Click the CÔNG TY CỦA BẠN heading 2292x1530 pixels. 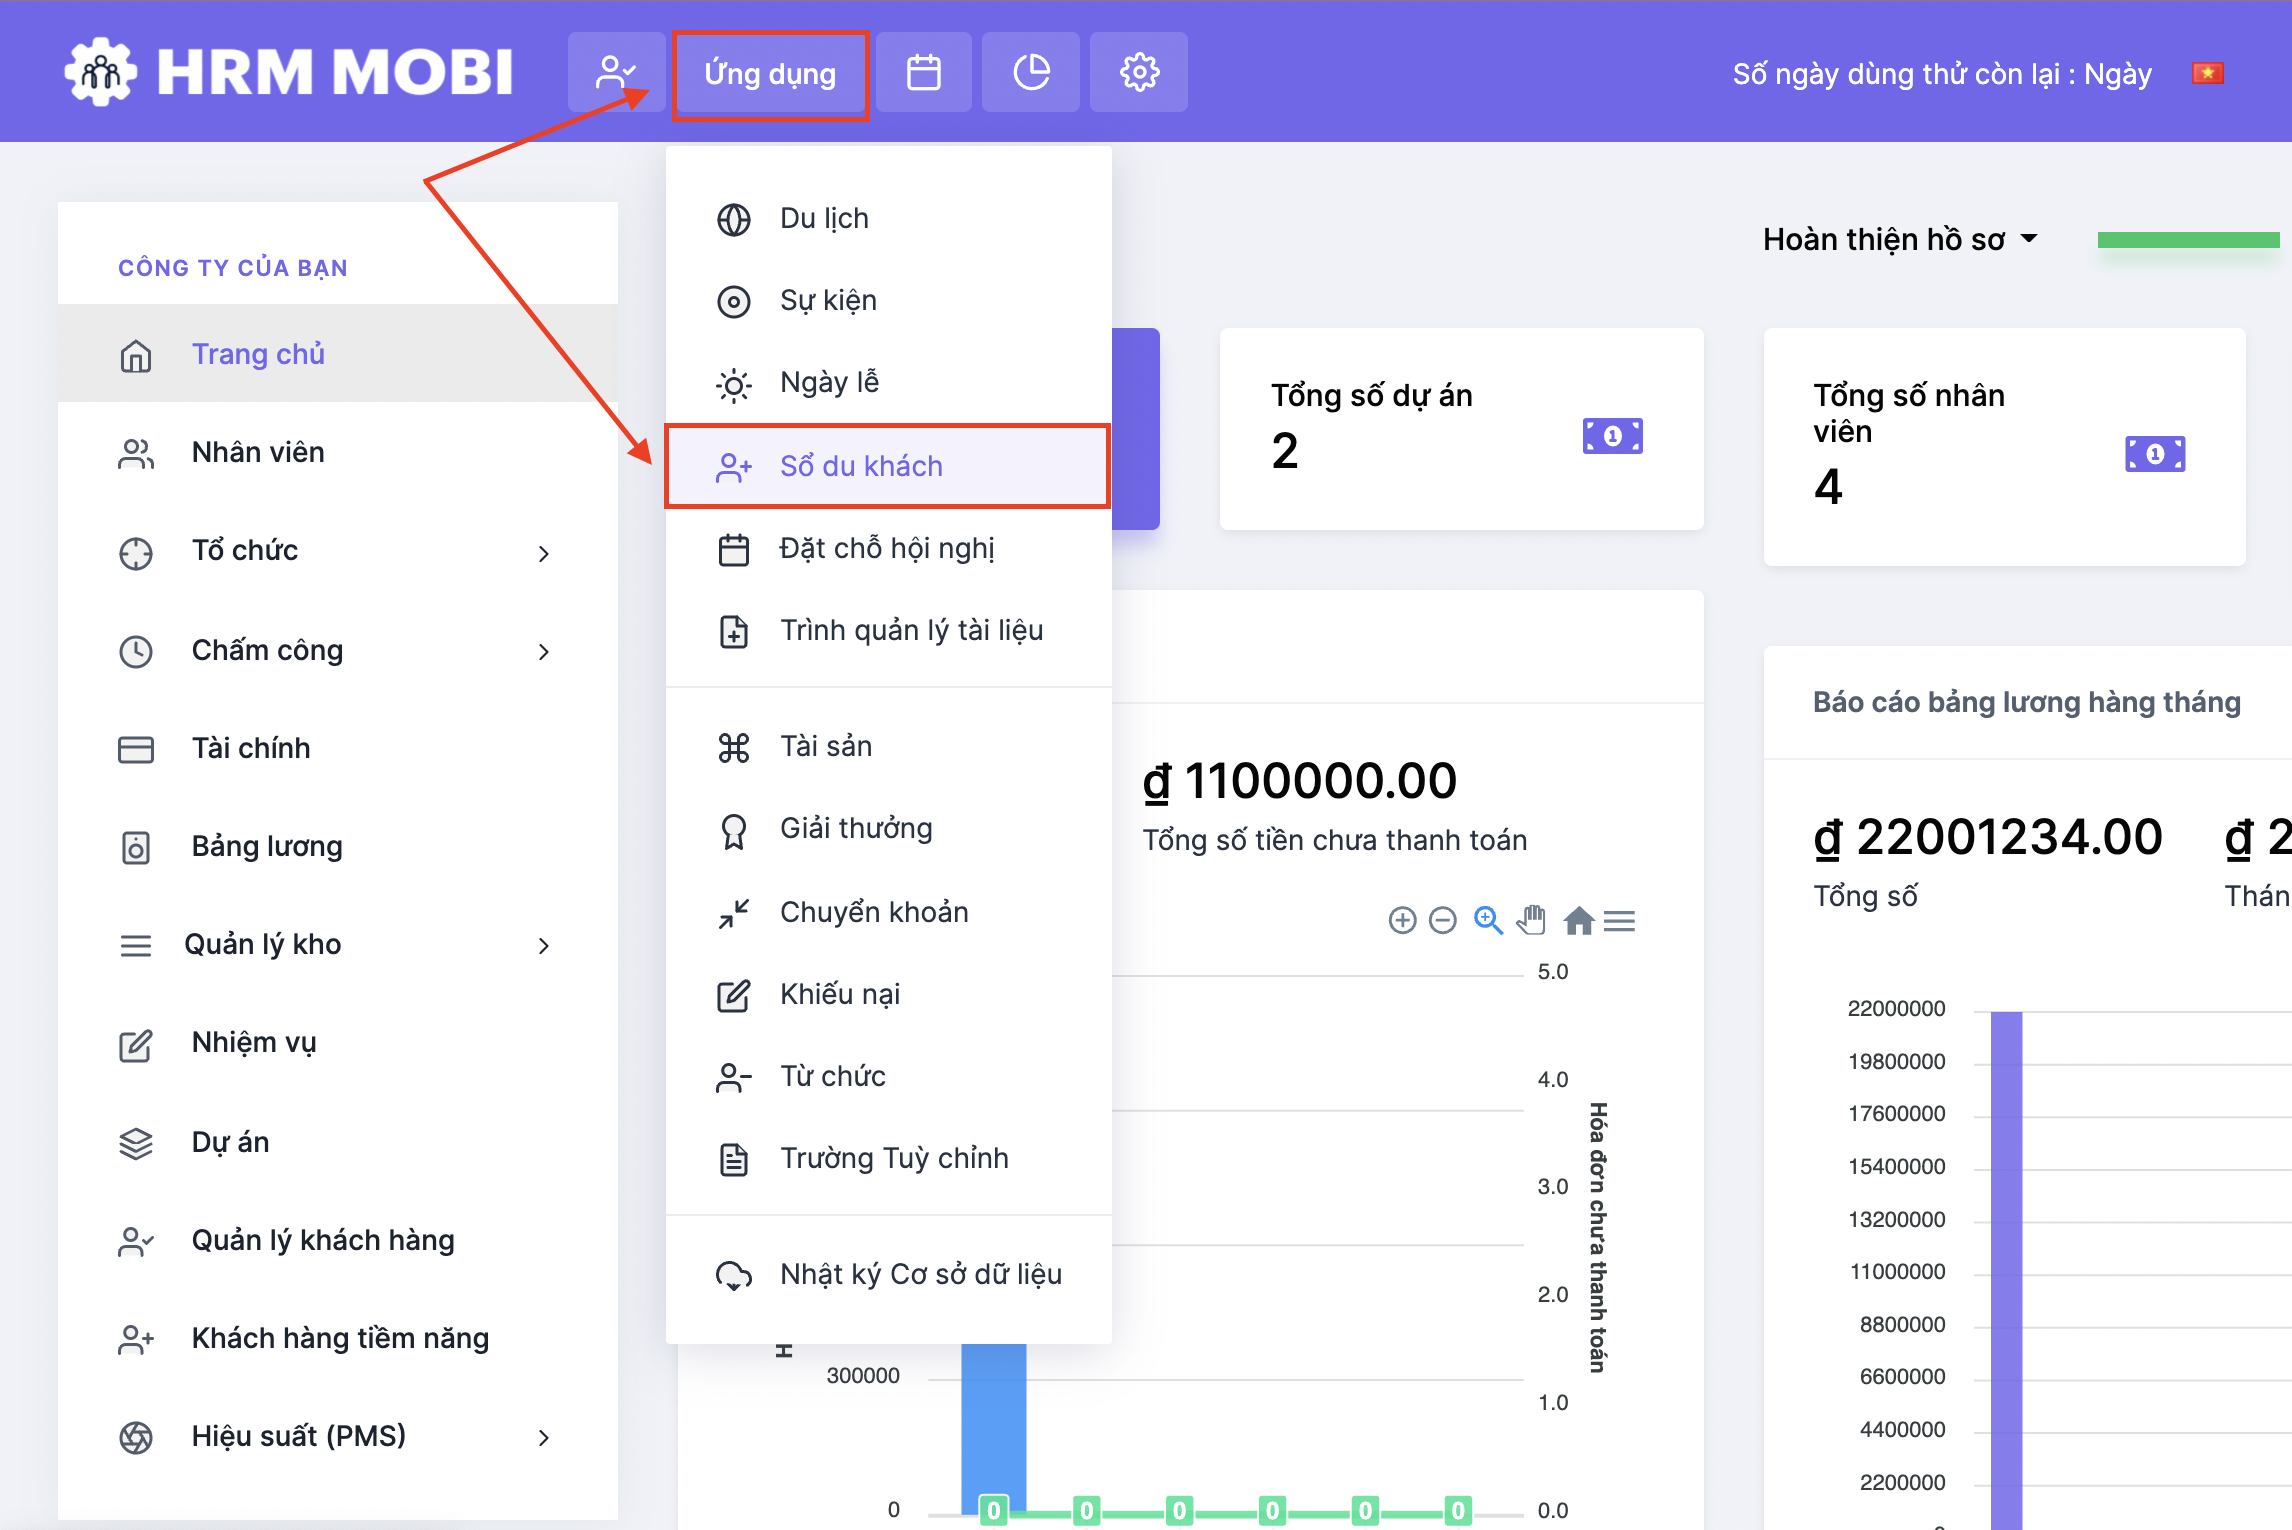233,268
